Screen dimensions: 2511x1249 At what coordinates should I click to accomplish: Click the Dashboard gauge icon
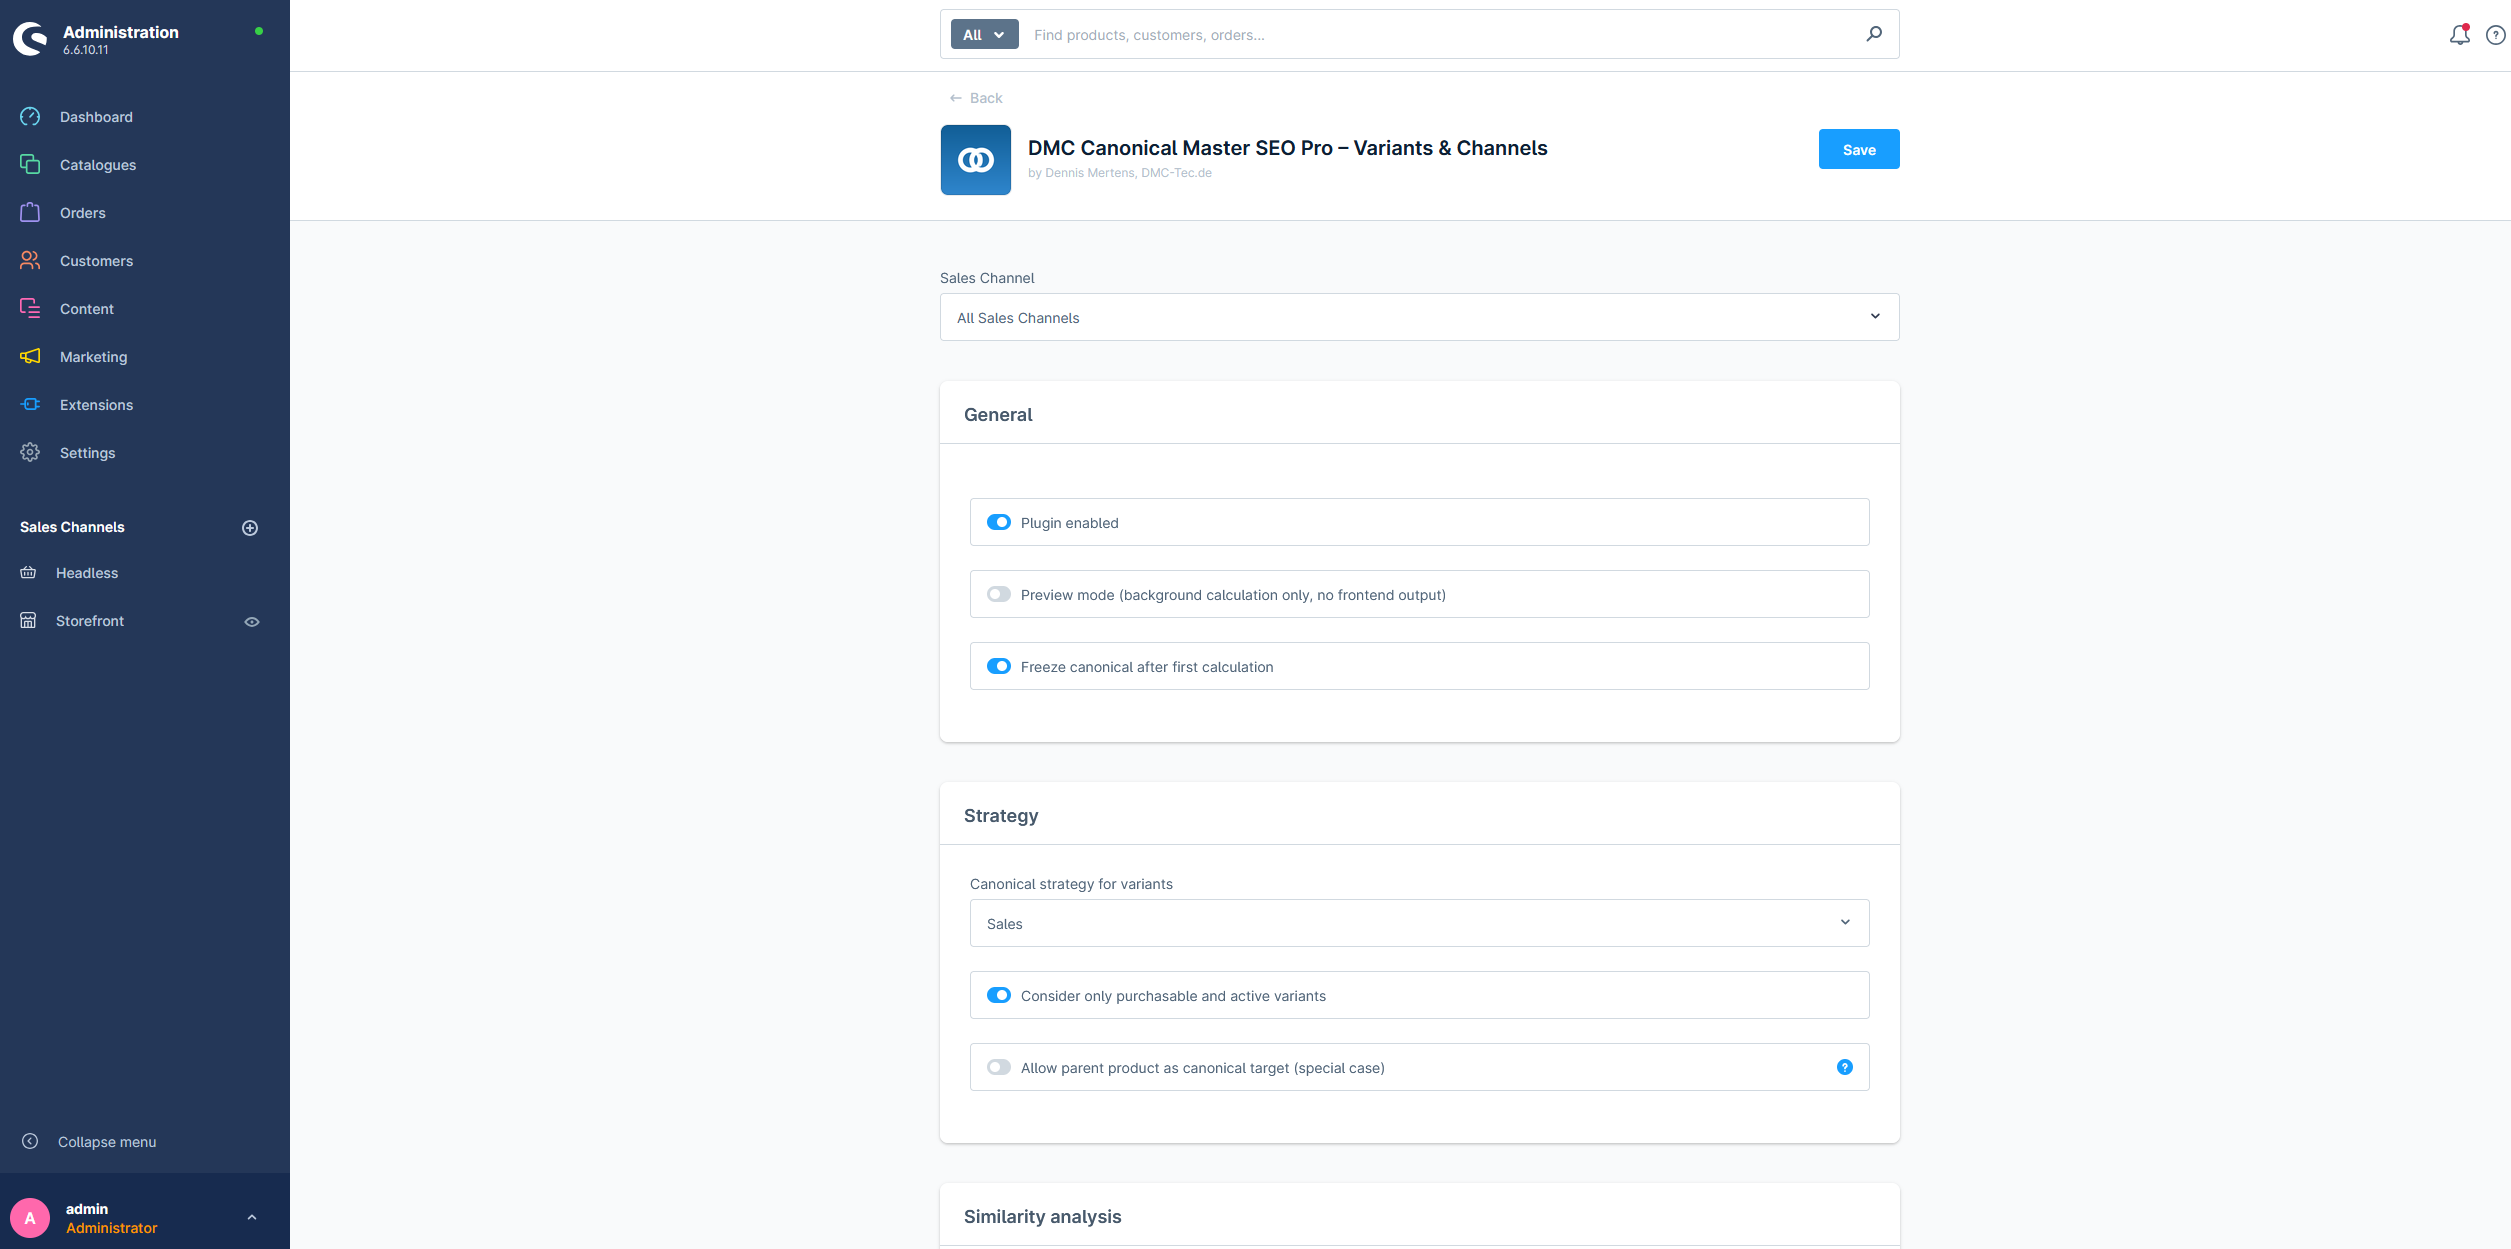coord(30,117)
